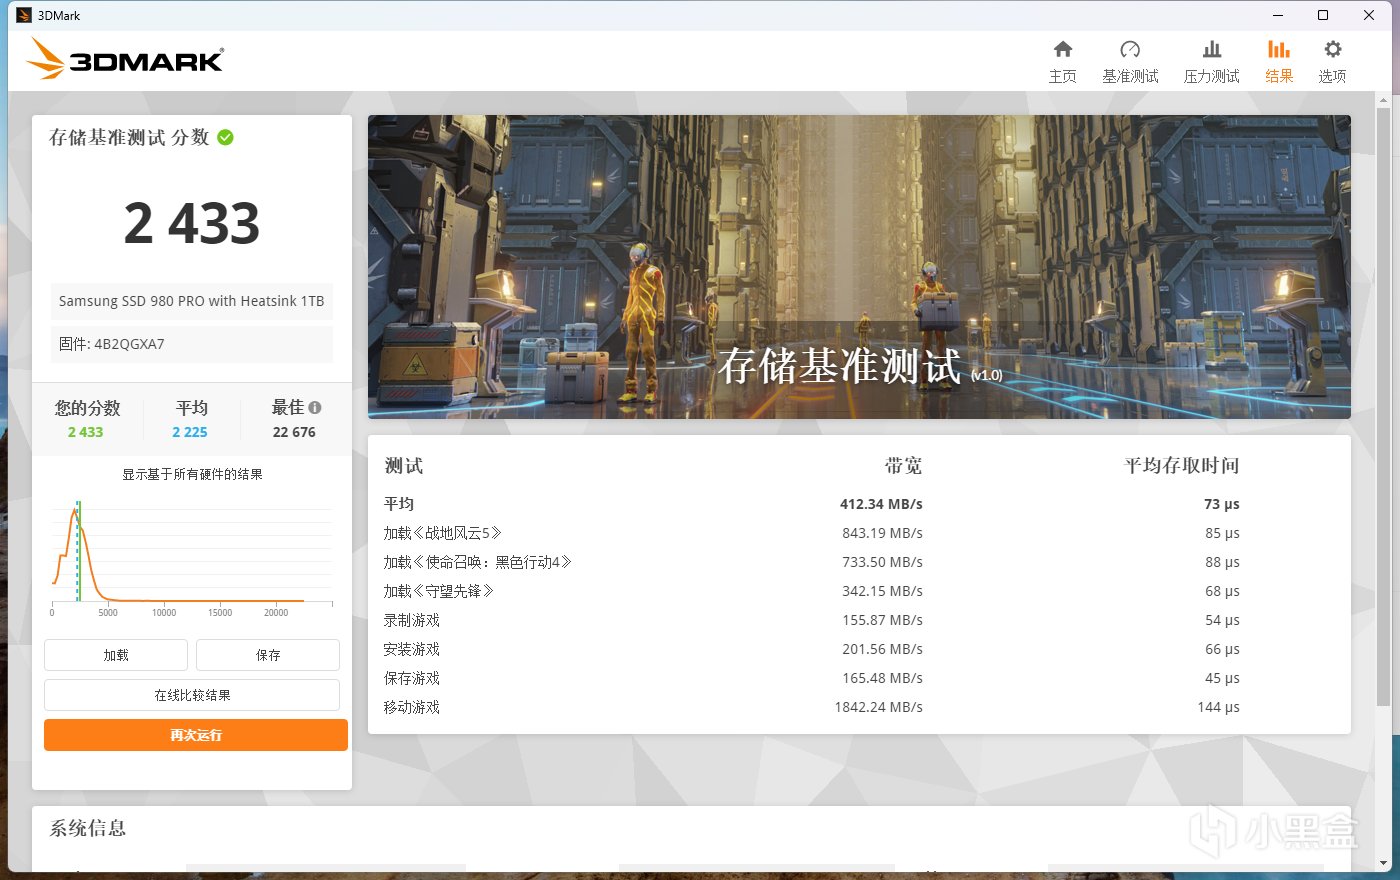Click the 移动游戏 row label
Image resolution: width=1400 pixels, height=880 pixels.
click(411, 707)
